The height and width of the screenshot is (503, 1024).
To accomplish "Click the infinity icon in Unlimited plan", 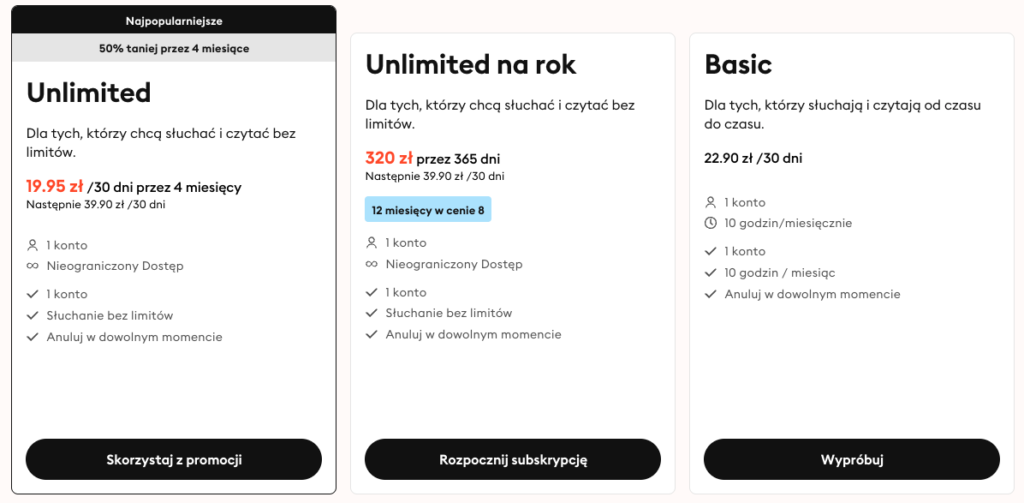I will [33, 266].
